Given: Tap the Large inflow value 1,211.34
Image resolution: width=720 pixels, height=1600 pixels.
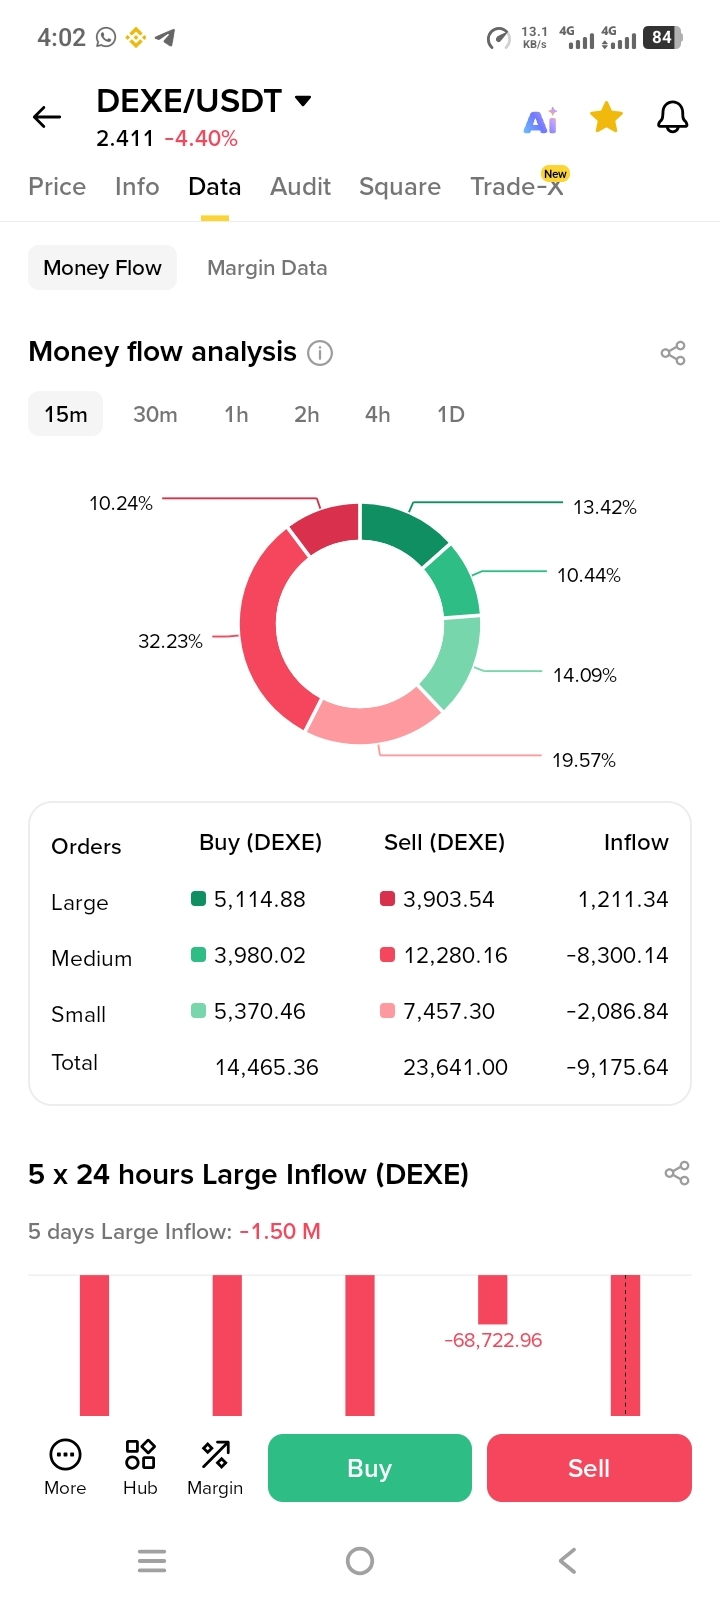Looking at the screenshot, I should coord(623,899).
